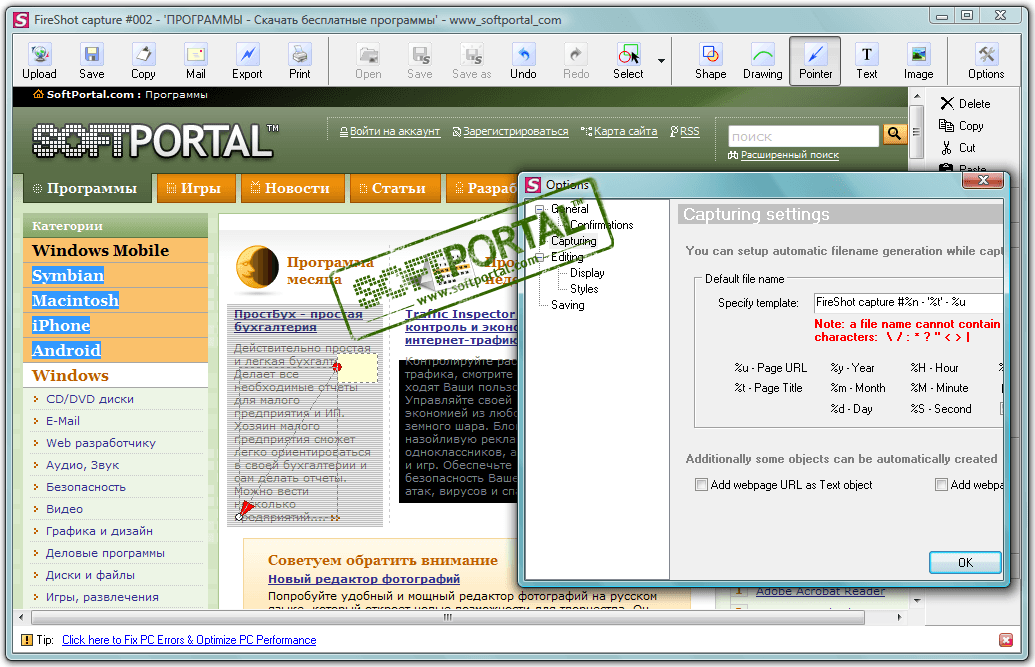Collapse the General tree node
Image resolution: width=1035 pixels, height=667 pixels.
coord(539,209)
